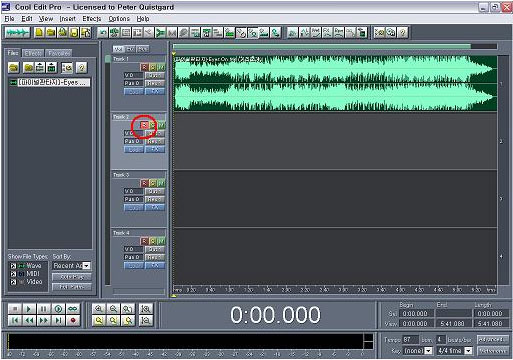Viewport: 513px width, 360px height.
Task: Open the File menu
Action: click(x=9, y=19)
